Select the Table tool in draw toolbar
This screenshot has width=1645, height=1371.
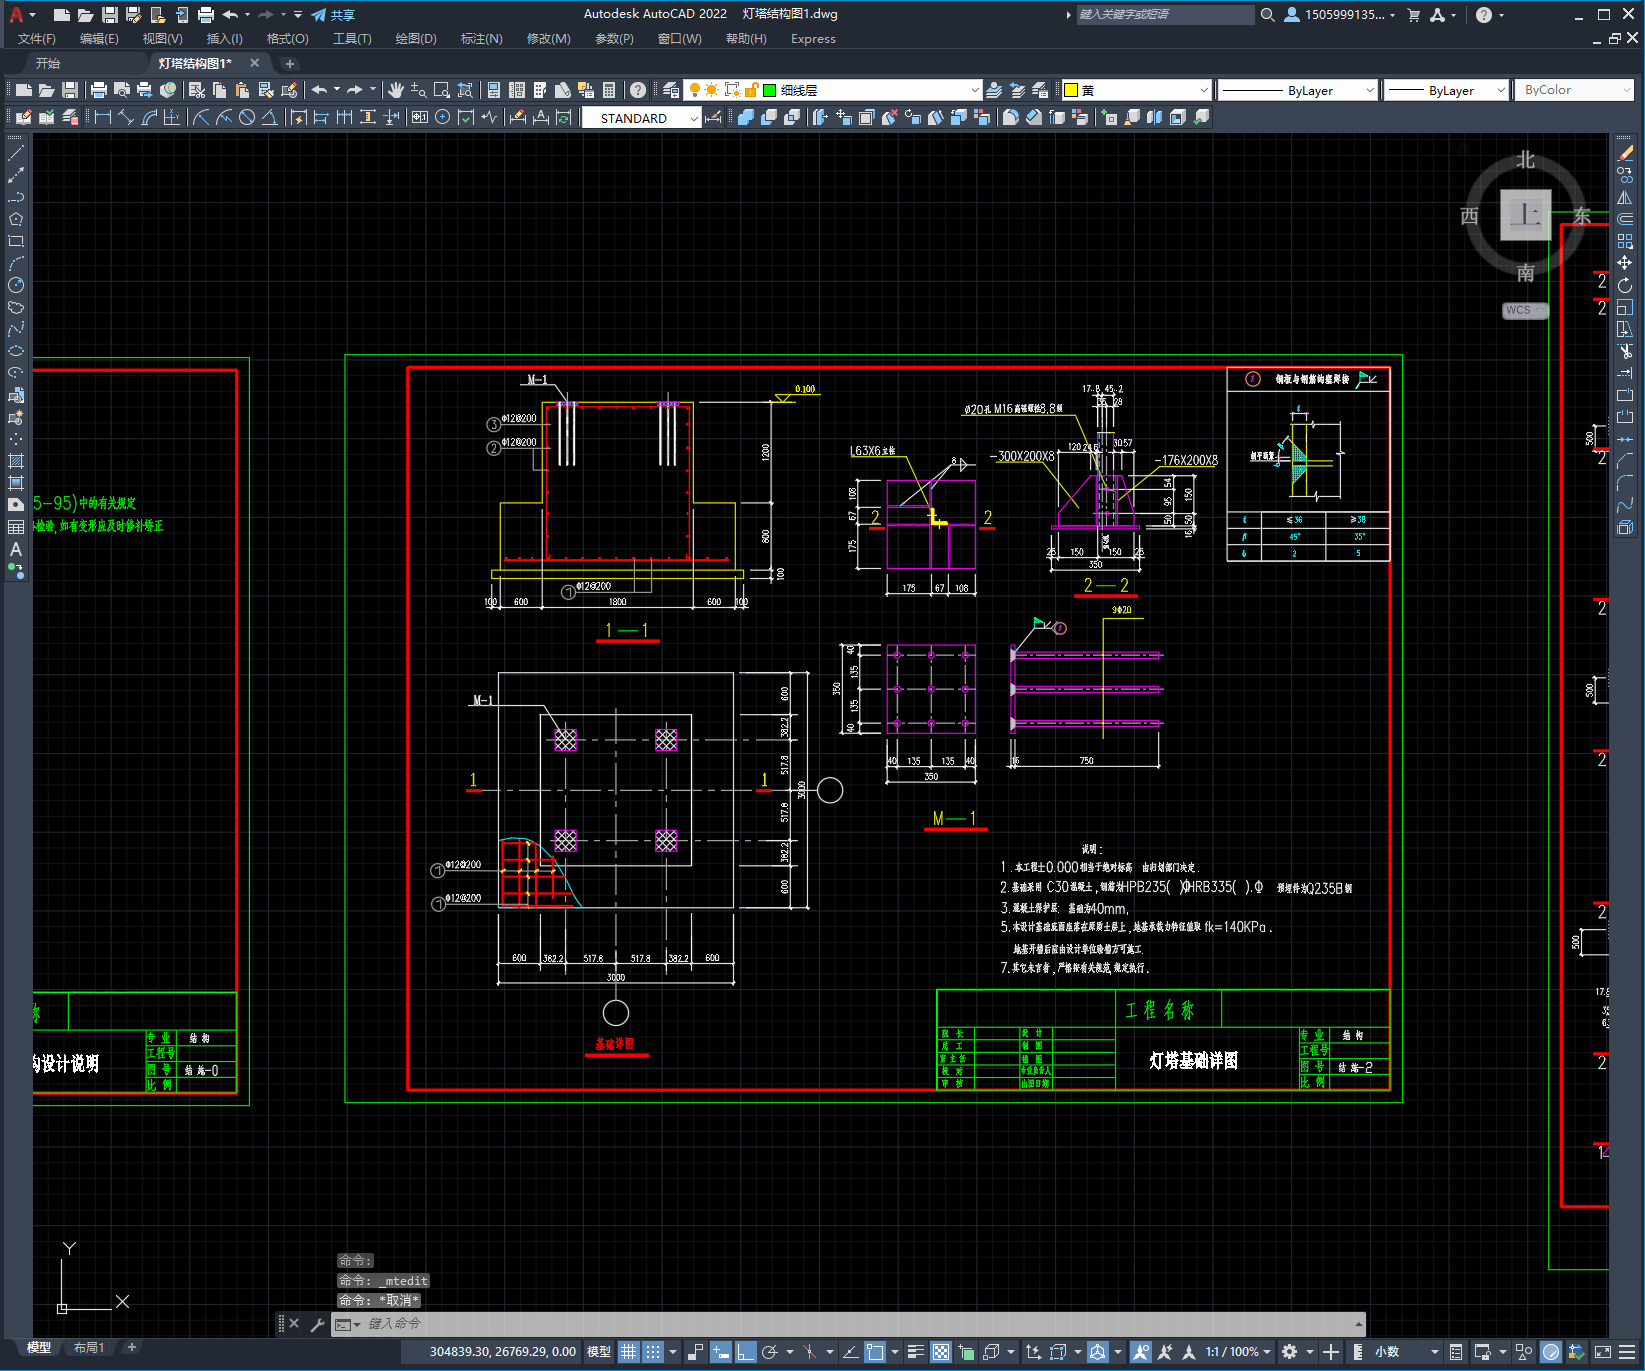point(16,527)
